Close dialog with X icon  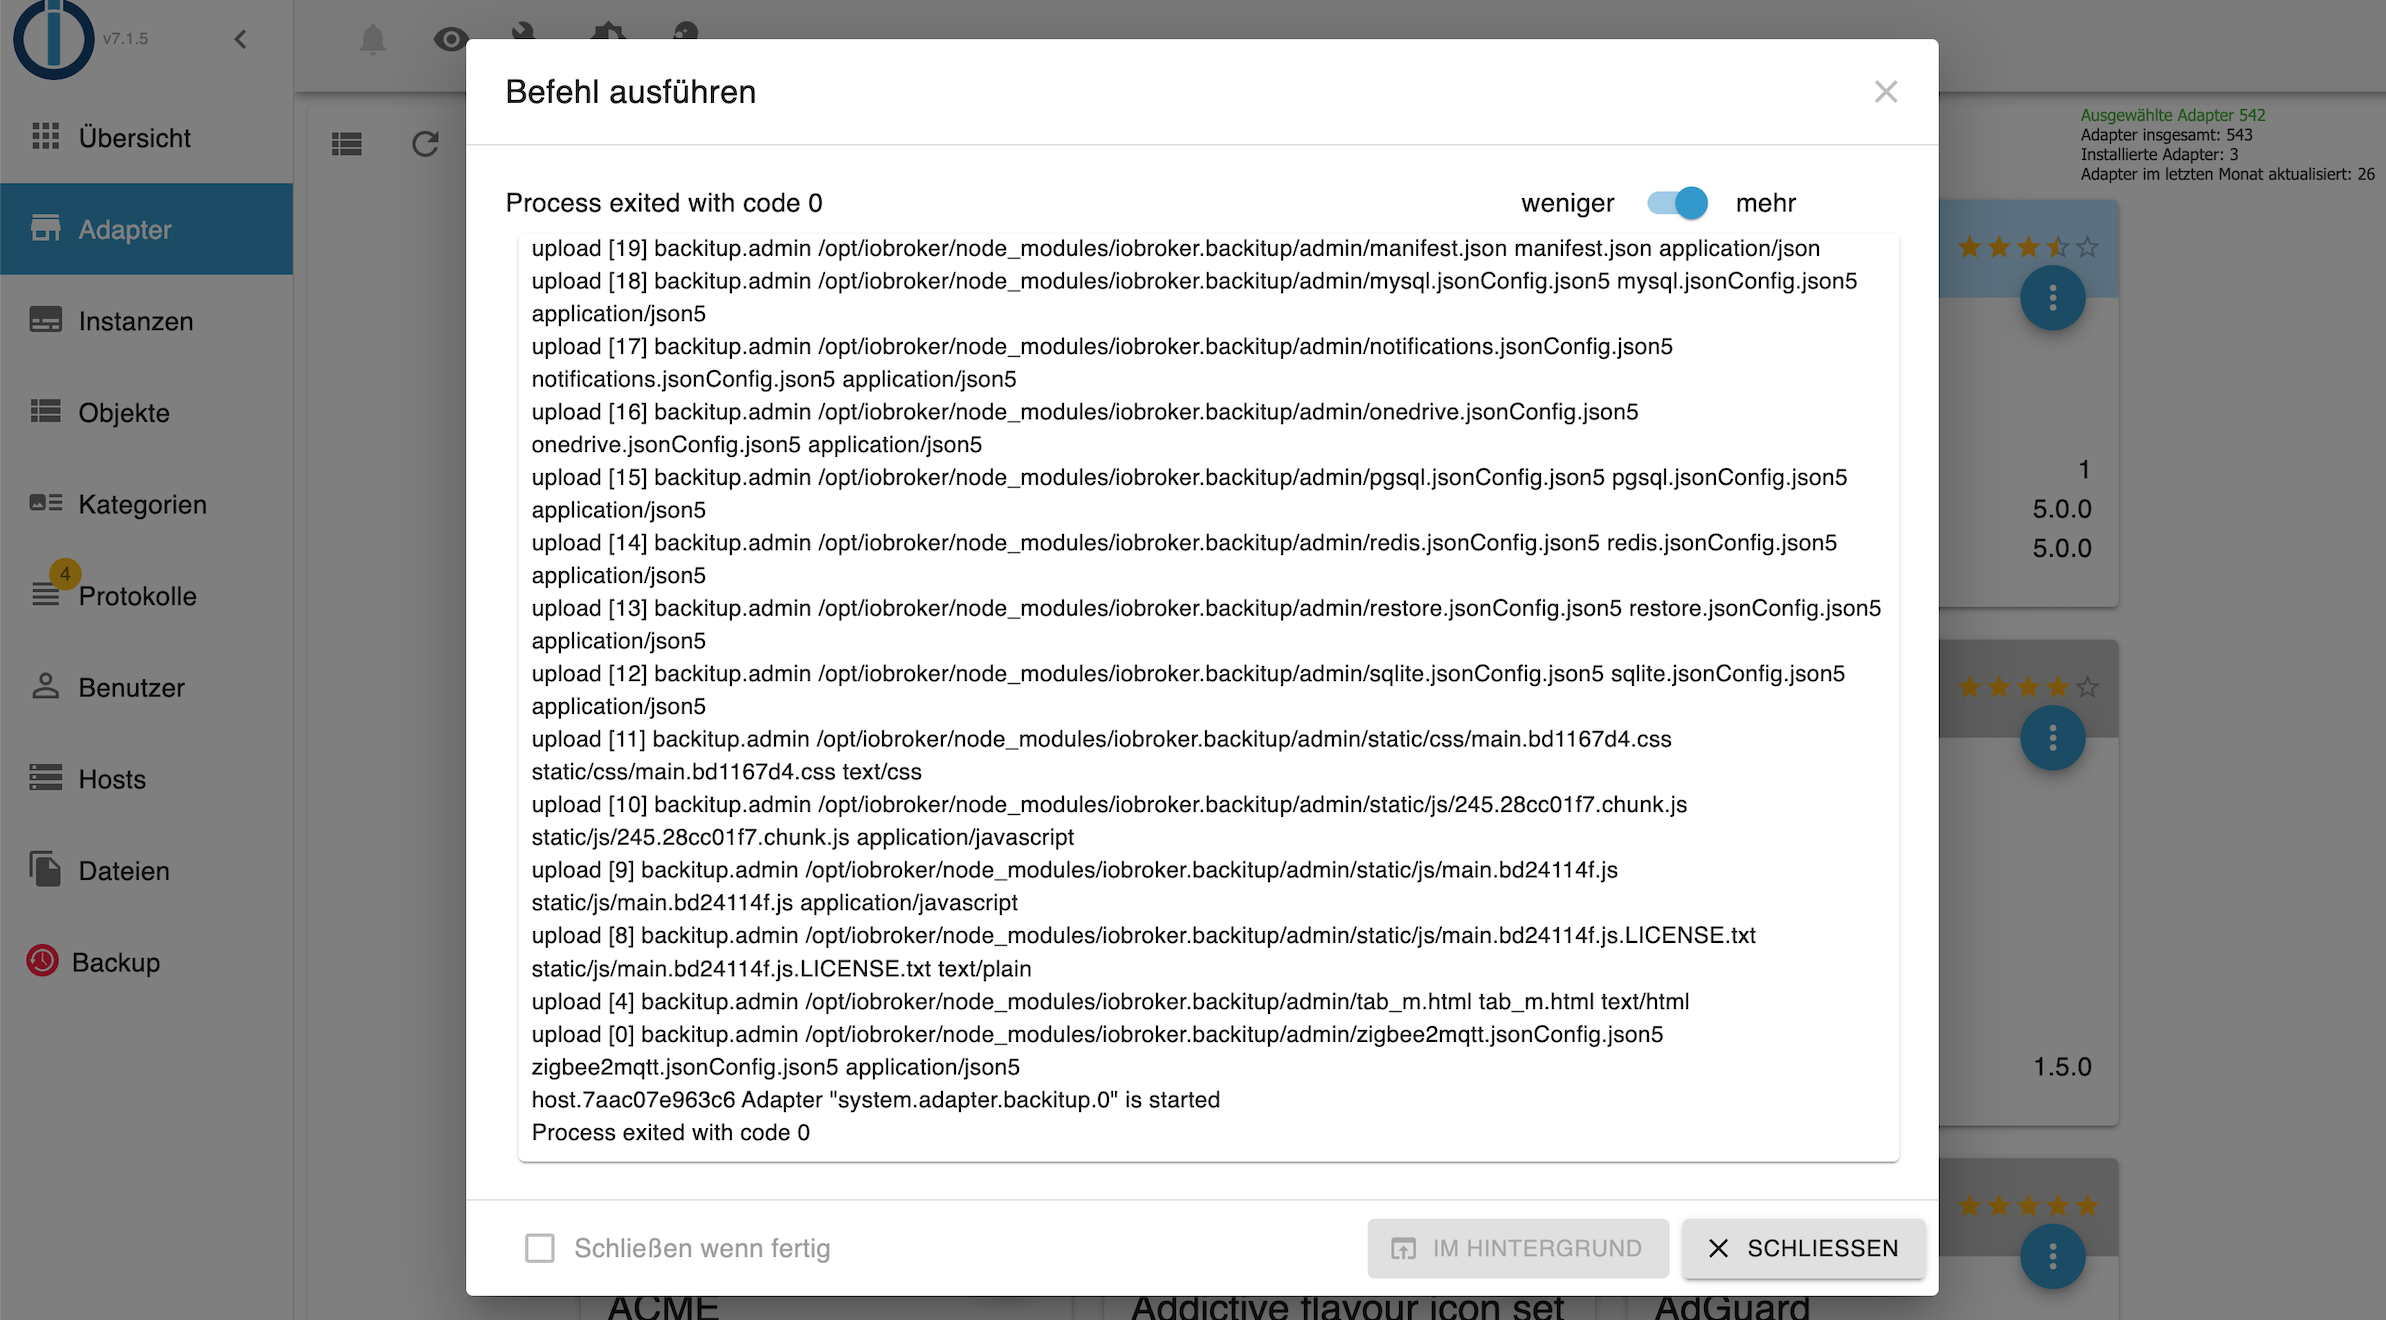point(1885,92)
